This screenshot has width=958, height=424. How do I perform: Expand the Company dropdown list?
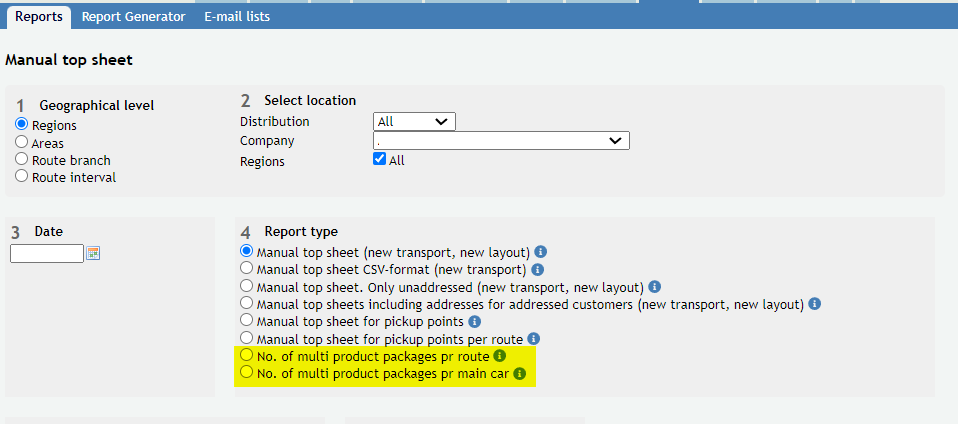pos(501,141)
